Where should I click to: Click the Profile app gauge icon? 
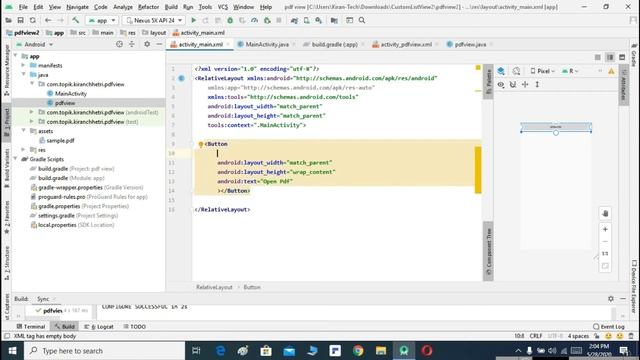click(x=255, y=20)
